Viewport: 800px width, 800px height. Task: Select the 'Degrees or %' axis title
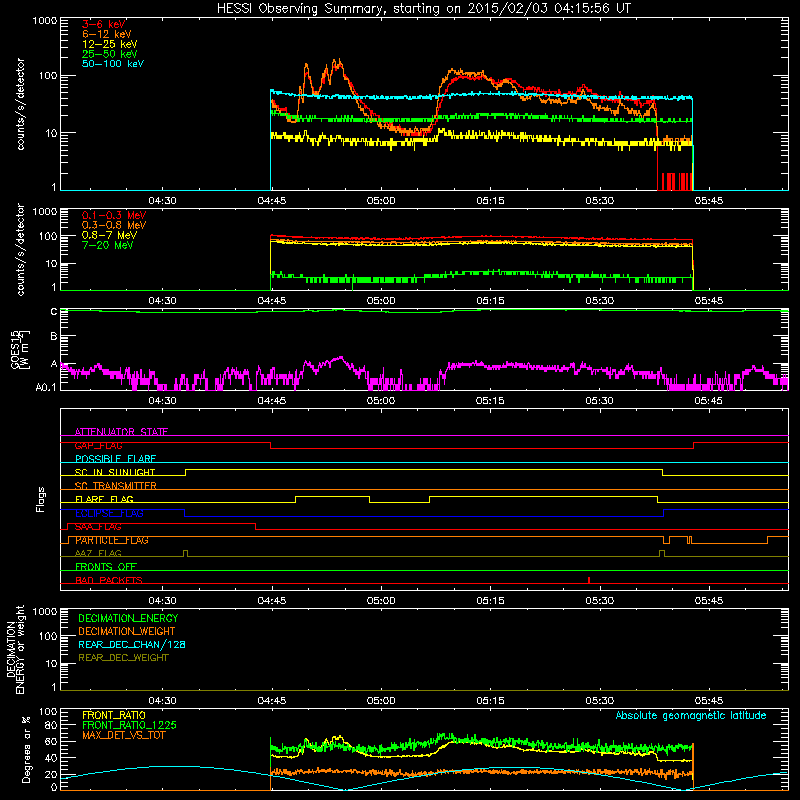coord(26,749)
